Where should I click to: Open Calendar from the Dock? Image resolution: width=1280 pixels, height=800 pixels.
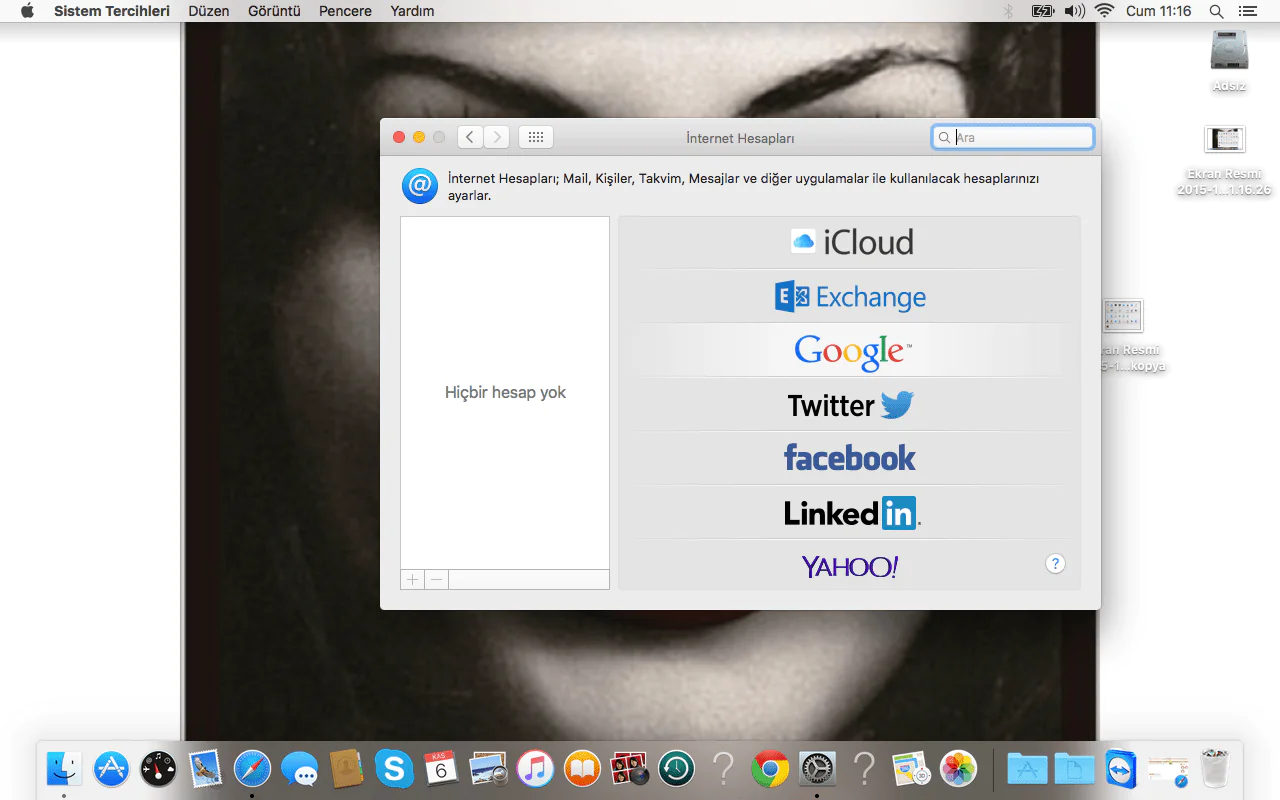(x=440, y=768)
